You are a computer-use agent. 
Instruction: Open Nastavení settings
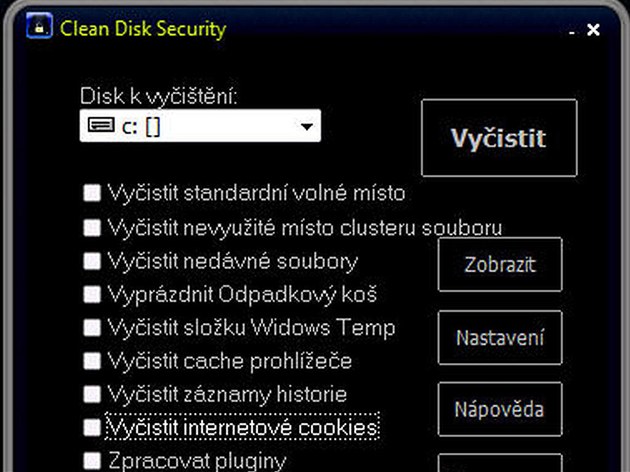click(x=500, y=337)
